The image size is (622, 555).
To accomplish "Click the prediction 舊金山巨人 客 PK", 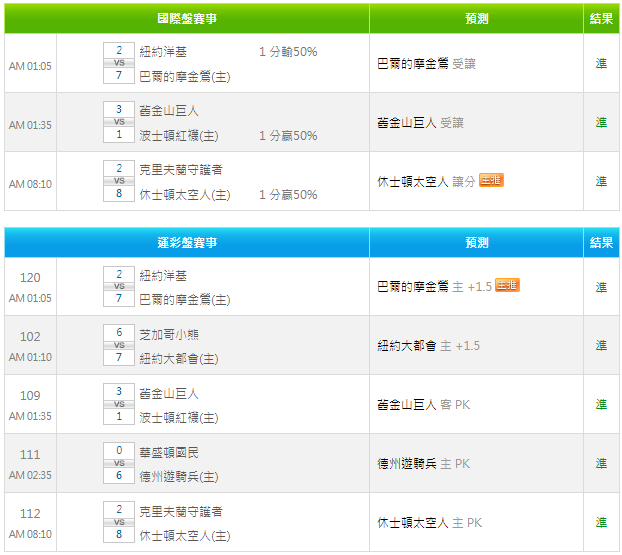I will click(x=423, y=405).
